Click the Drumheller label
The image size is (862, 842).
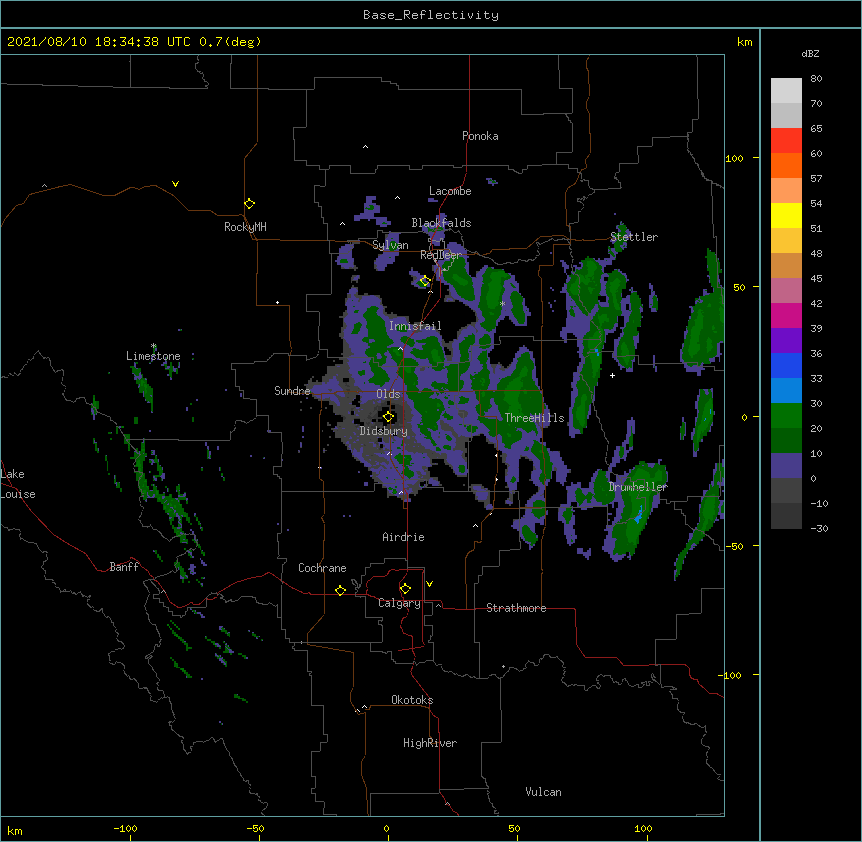[x=638, y=487]
